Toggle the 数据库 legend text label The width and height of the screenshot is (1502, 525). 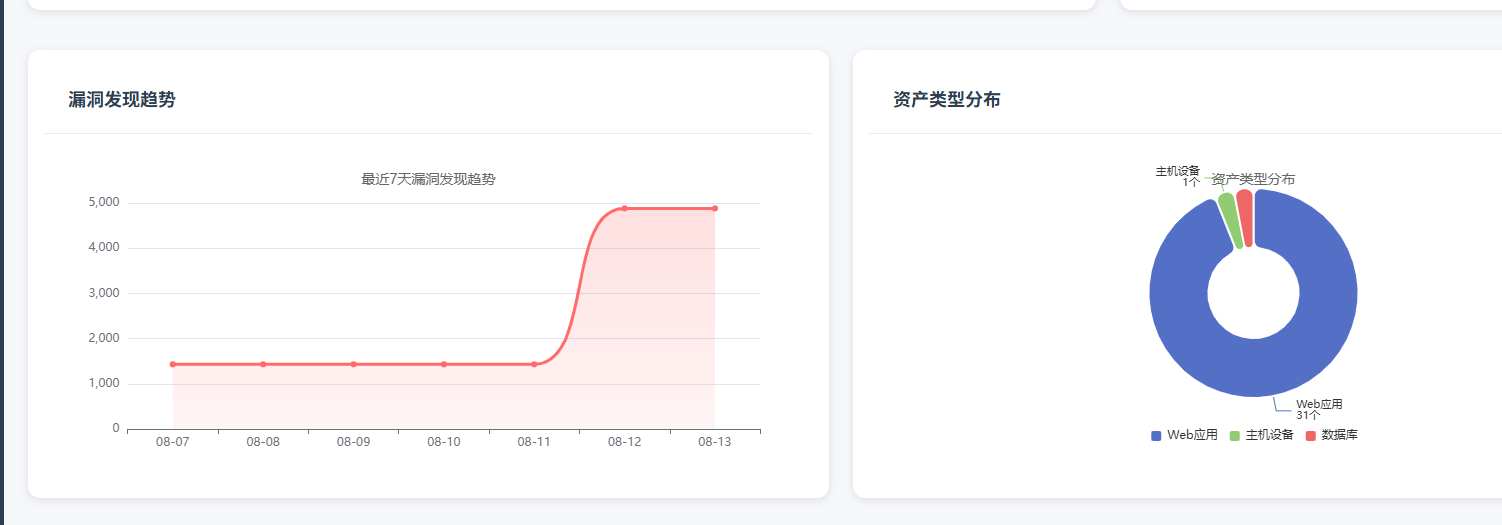(1339, 435)
